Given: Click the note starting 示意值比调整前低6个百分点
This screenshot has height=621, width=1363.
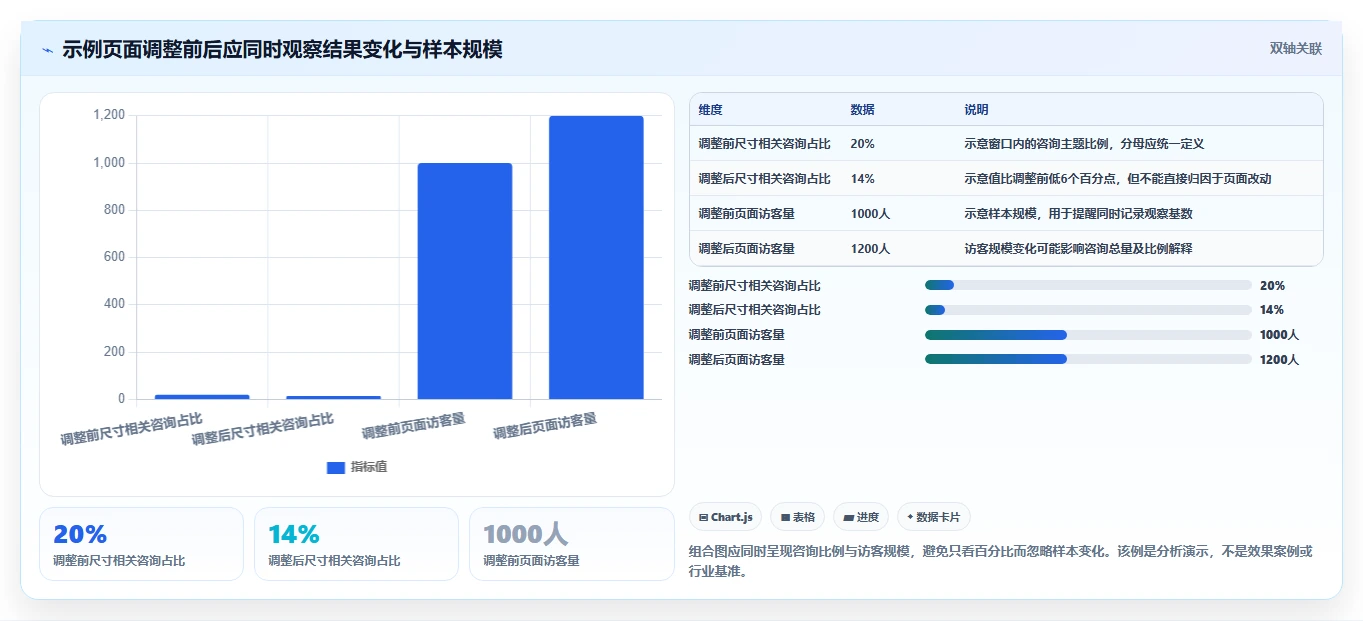Looking at the screenshot, I should [x=1117, y=179].
